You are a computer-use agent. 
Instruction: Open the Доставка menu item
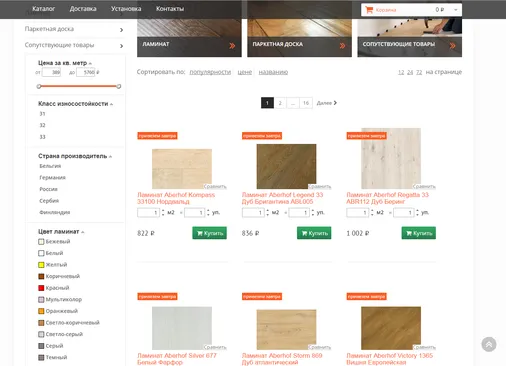83,9
